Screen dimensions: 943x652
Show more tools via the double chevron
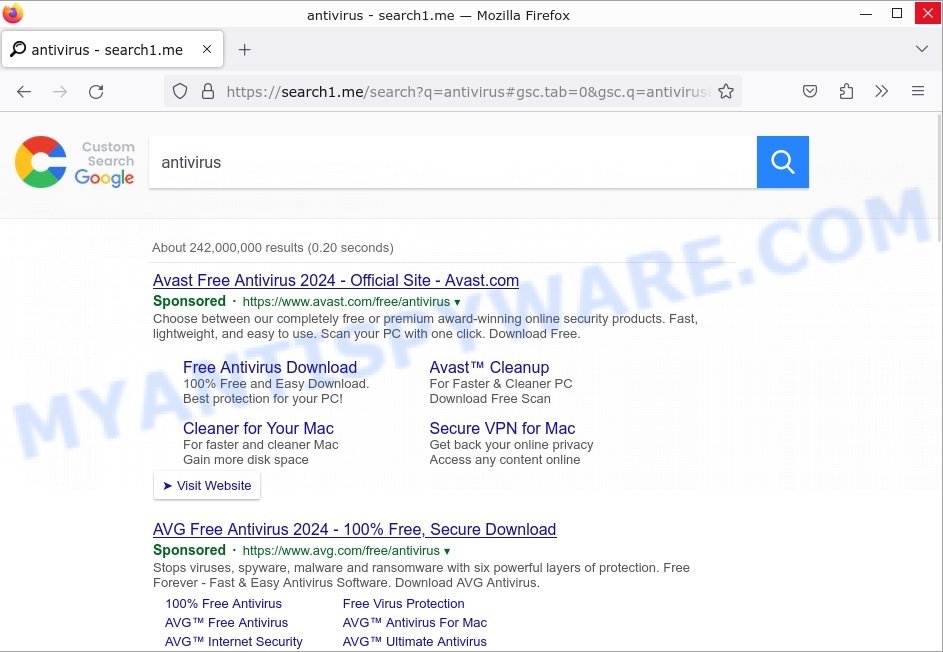pos(882,91)
